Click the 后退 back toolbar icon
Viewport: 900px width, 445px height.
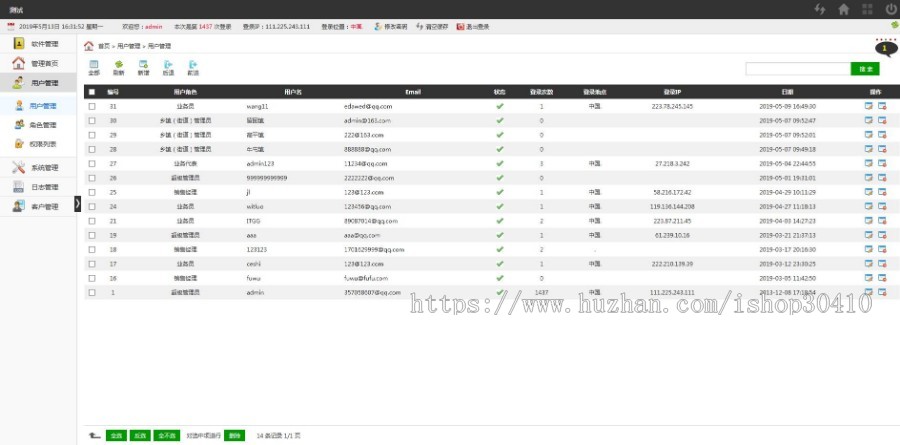click(x=168, y=68)
